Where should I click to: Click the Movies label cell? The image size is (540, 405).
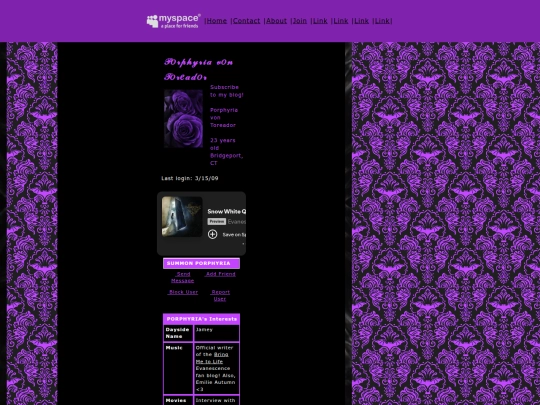[178, 401]
